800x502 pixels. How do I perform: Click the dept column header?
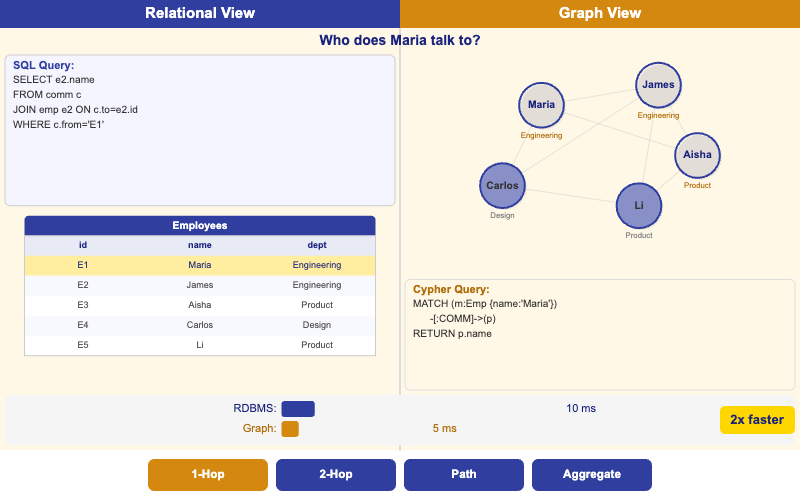(x=316, y=245)
